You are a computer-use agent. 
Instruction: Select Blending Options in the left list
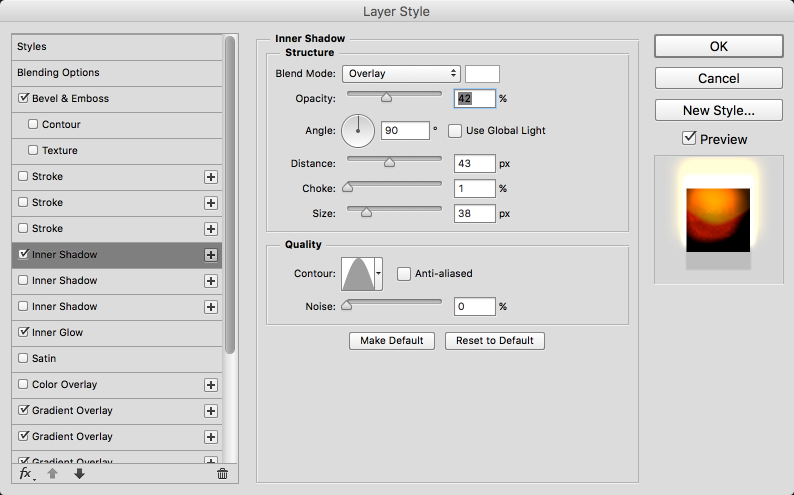(58, 73)
